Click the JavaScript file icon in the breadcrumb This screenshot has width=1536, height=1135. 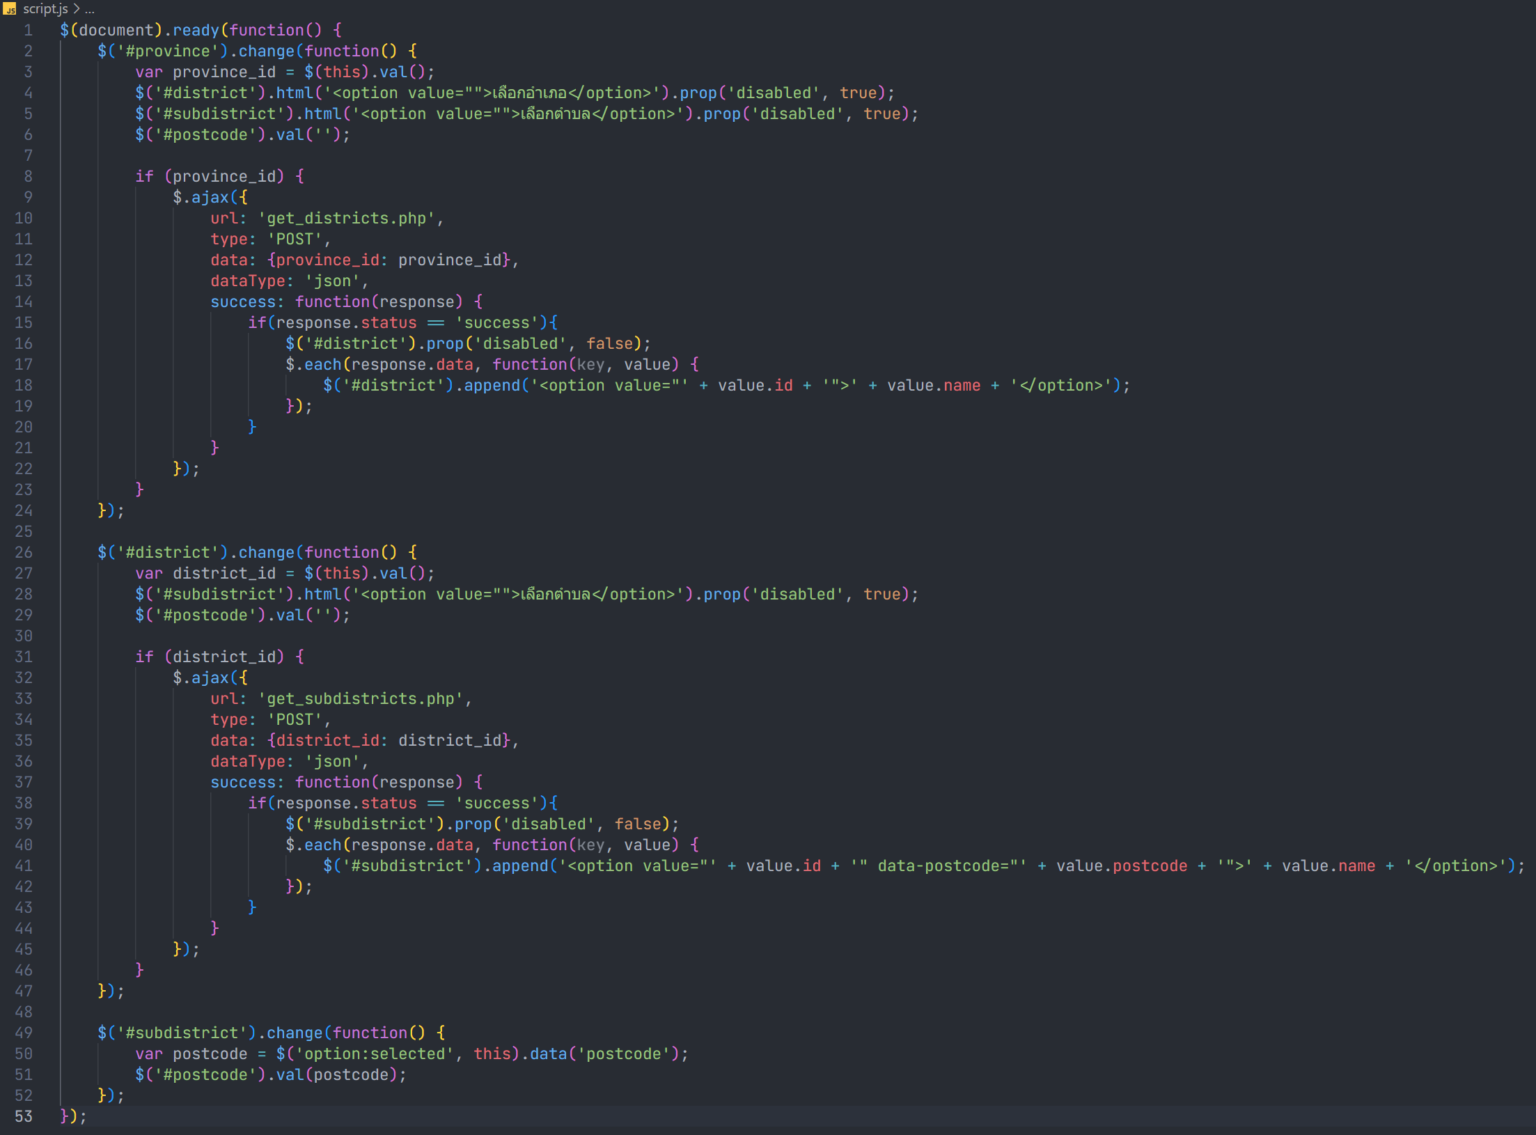[12, 8]
